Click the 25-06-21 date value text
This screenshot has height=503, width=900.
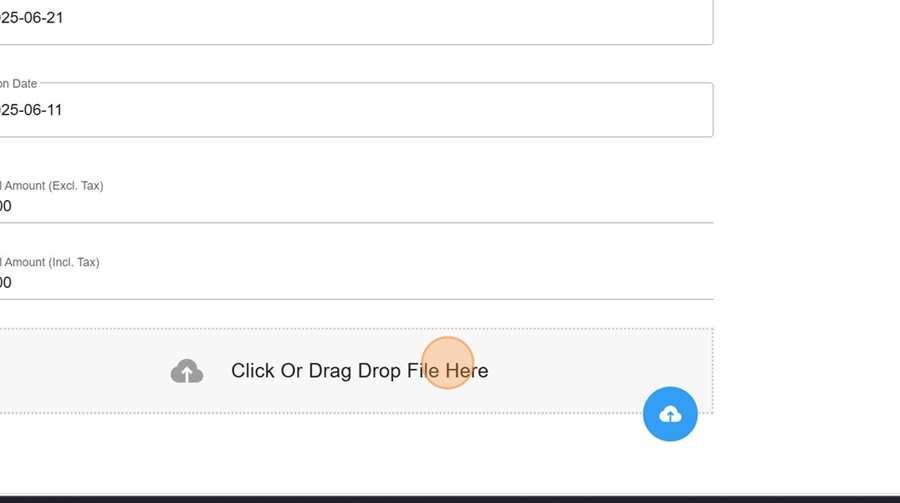coord(32,18)
